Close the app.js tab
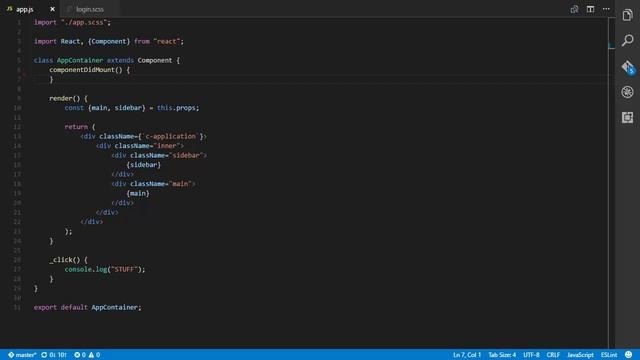The width and height of the screenshot is (640, 360). (52, 9)
